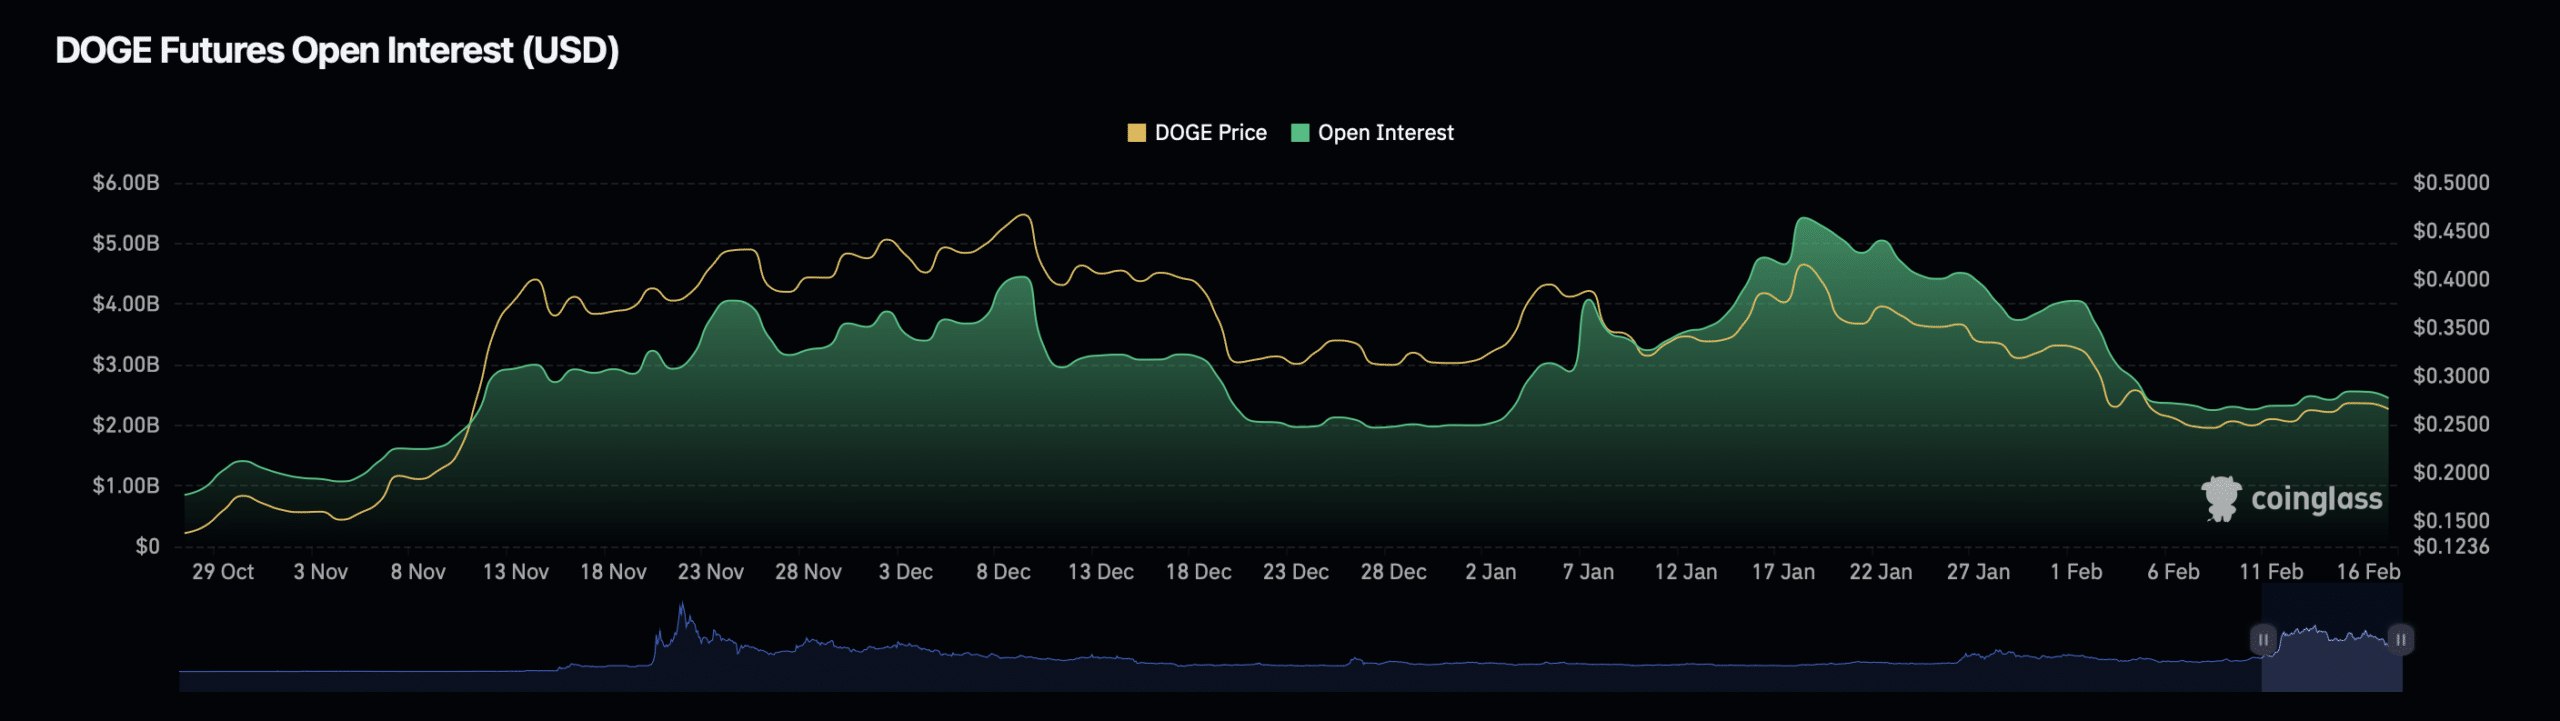Click the 8 Dec x-axis label
Viewport: 2560px width, 721px height.
[1003, 572]
